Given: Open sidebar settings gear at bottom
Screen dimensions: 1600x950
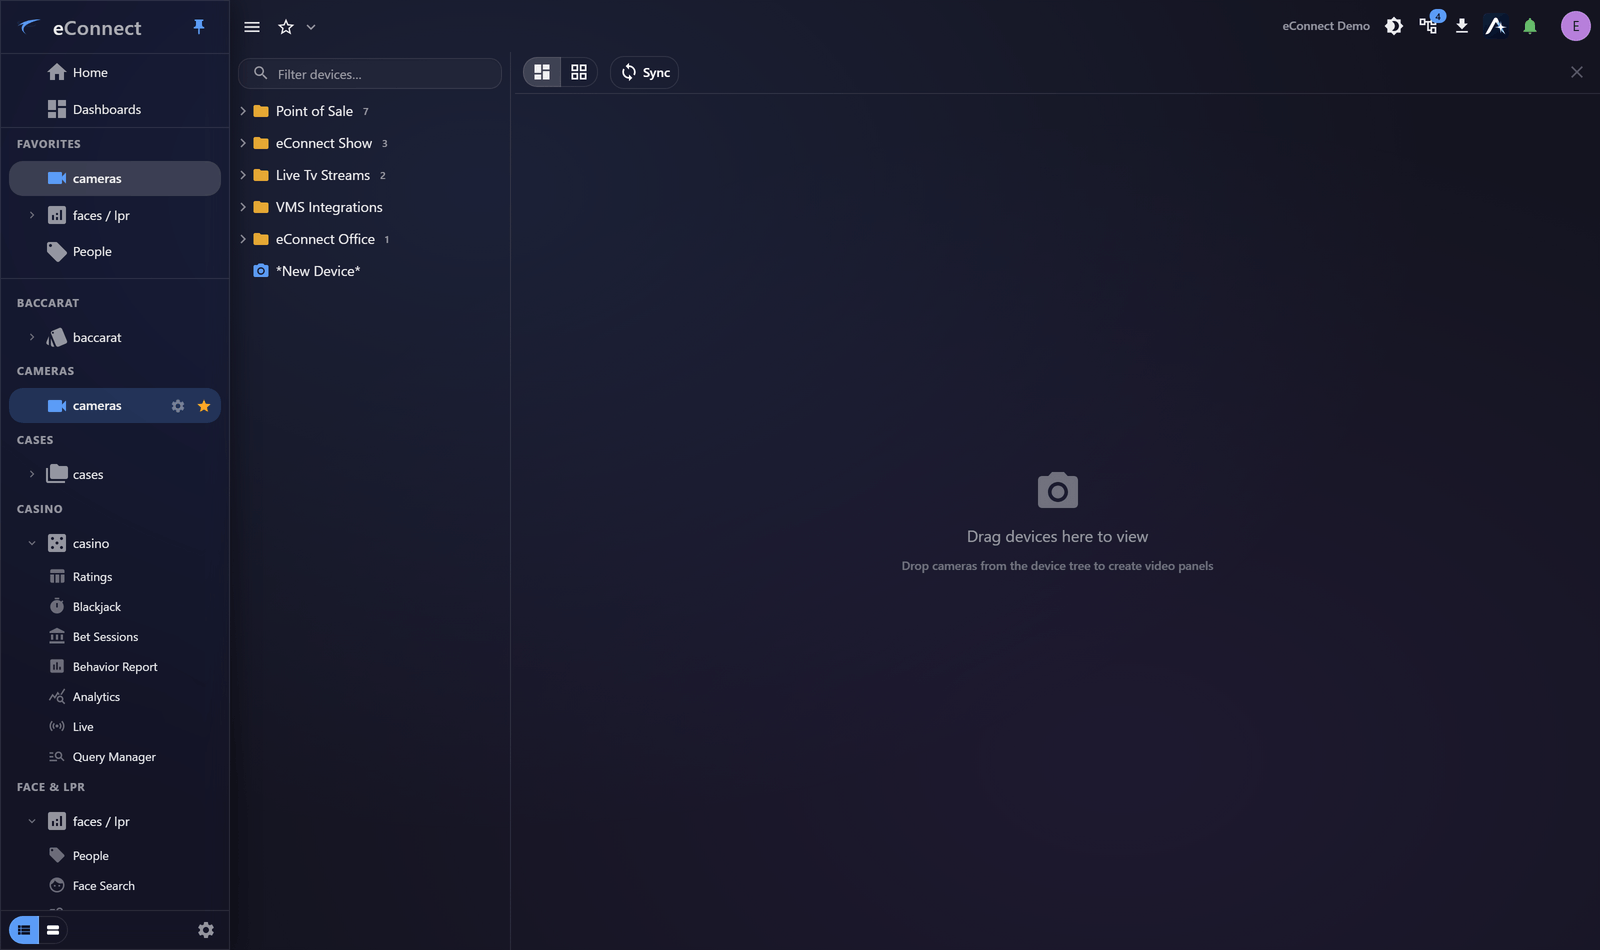Looking at the screenshot, I should [x=206, y=930].
